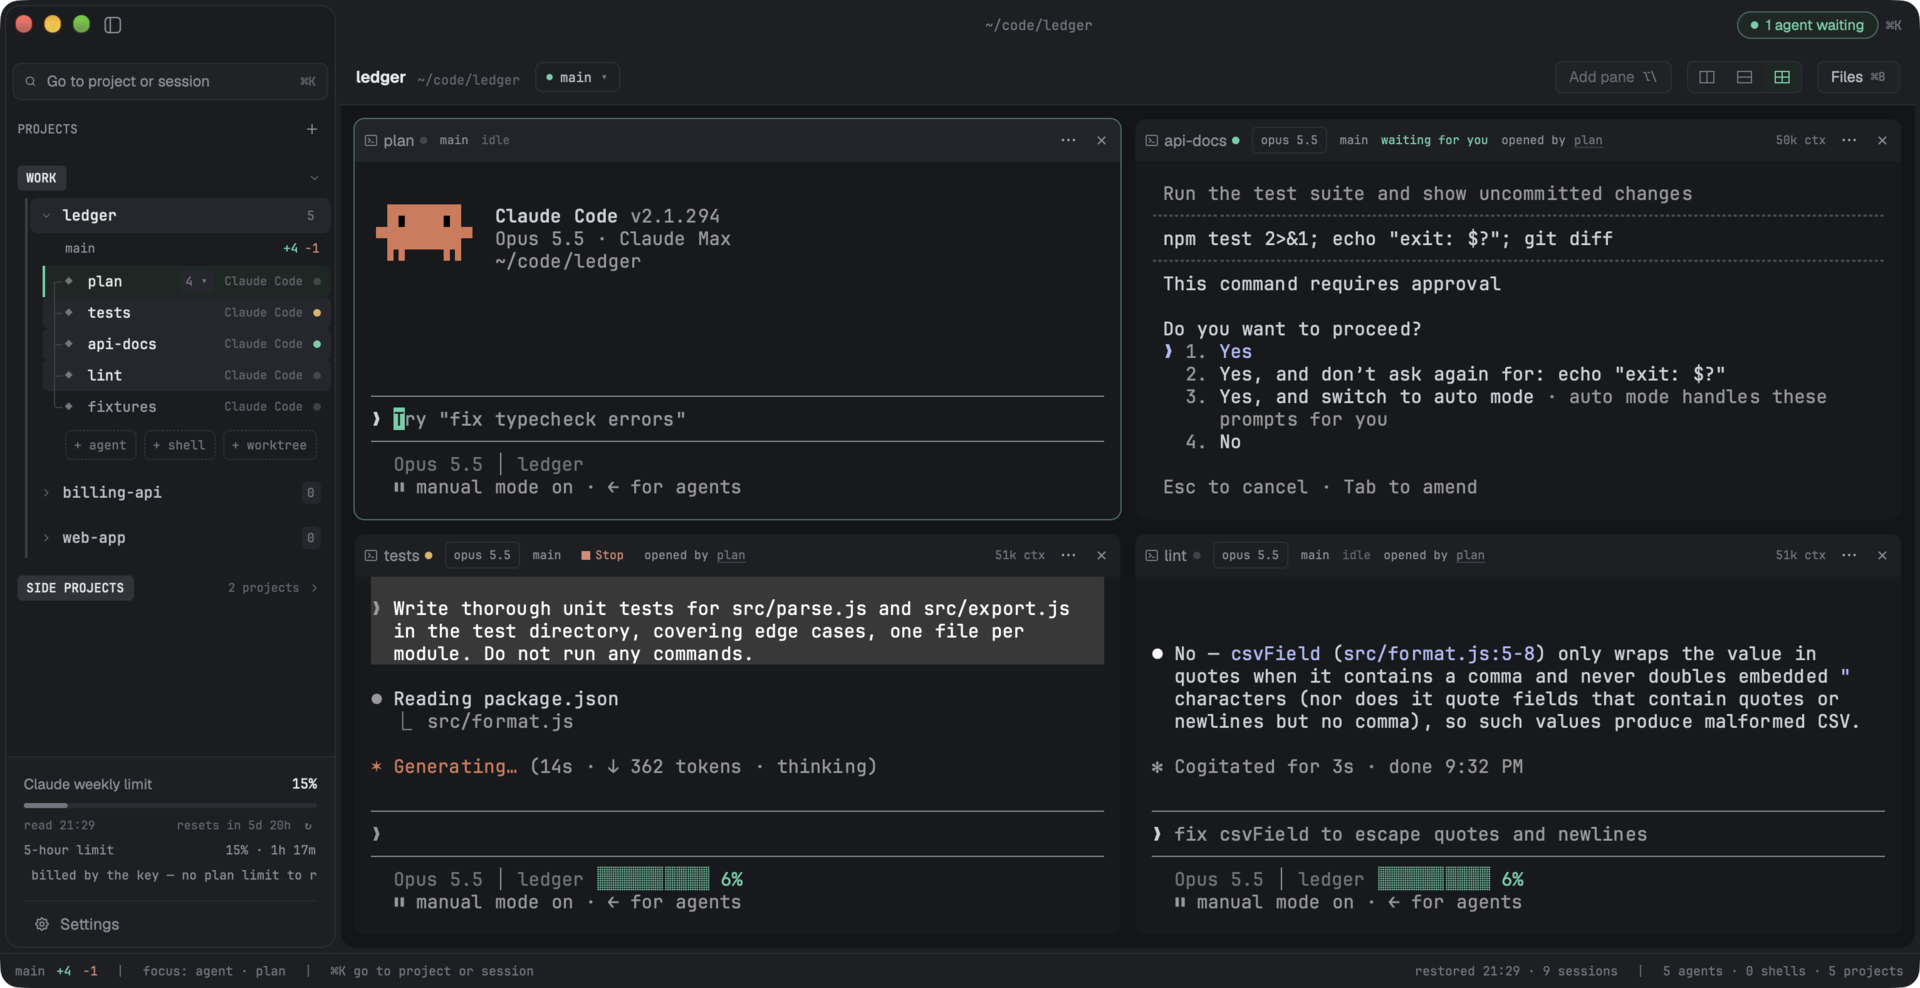
Task: Add a new agent to ledger
Action: [101, 445]
